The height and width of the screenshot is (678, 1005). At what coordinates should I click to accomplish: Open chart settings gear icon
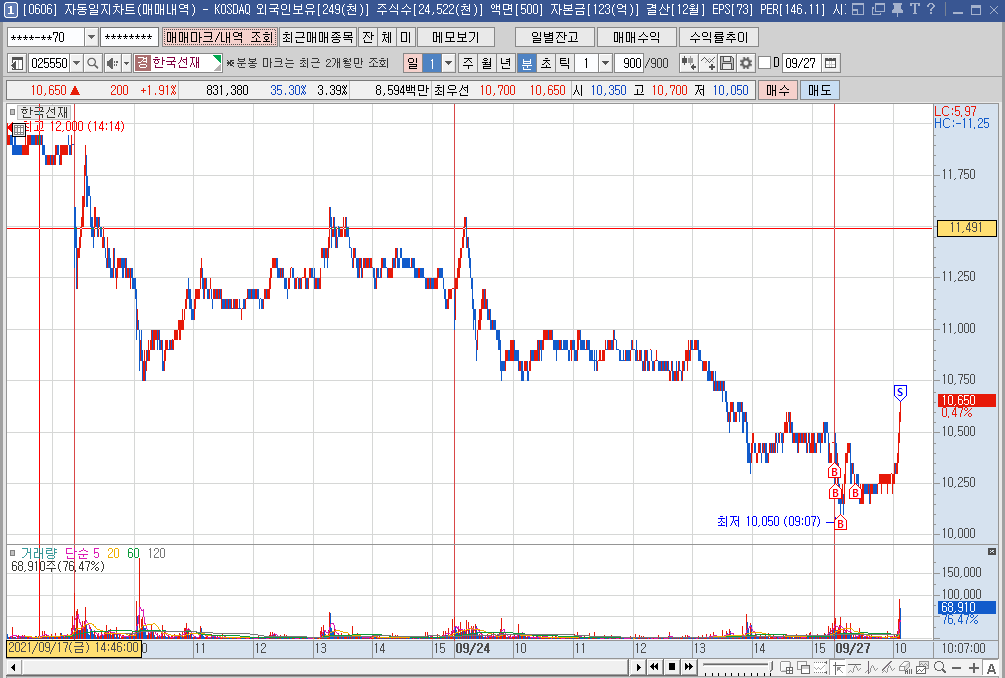coord(745,63)
